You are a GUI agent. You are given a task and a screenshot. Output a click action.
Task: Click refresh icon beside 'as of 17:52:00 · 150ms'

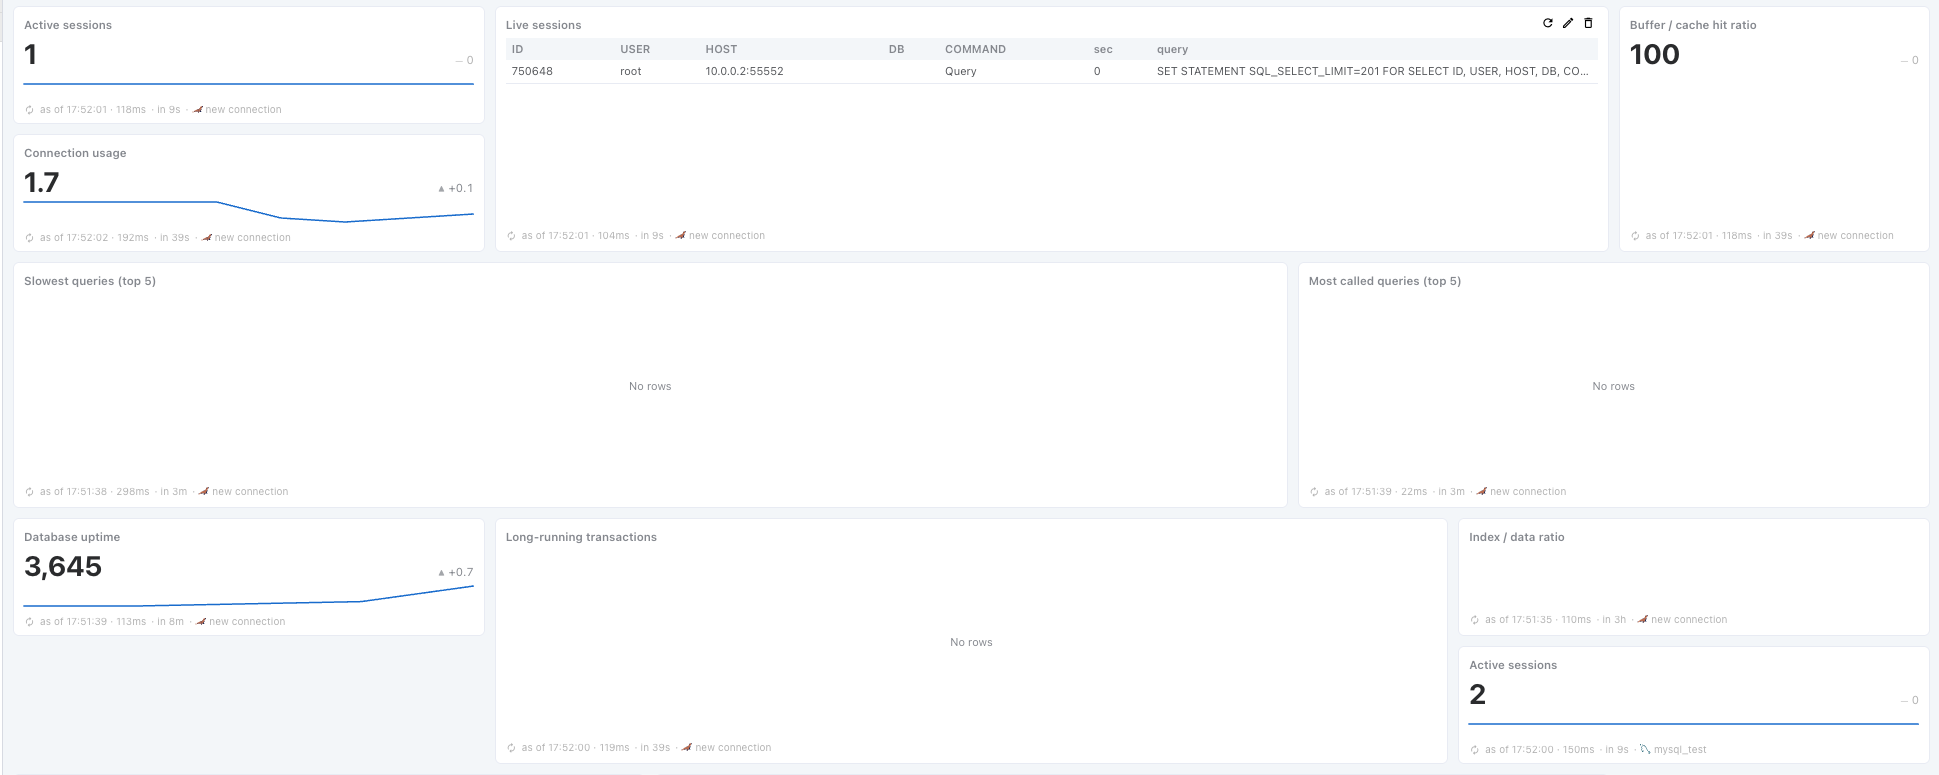[1475, 750]
